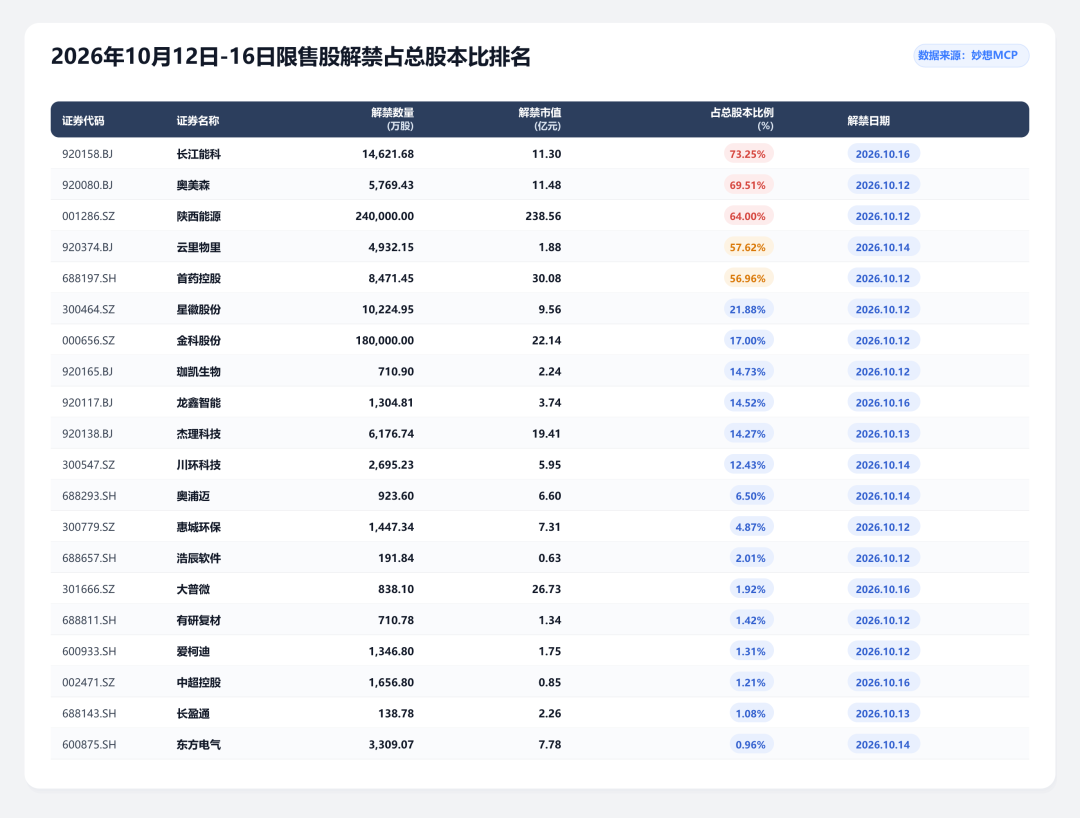Click the 3,309.07 unlock quantity cell

pyautogui.click(x=391, y=744)
